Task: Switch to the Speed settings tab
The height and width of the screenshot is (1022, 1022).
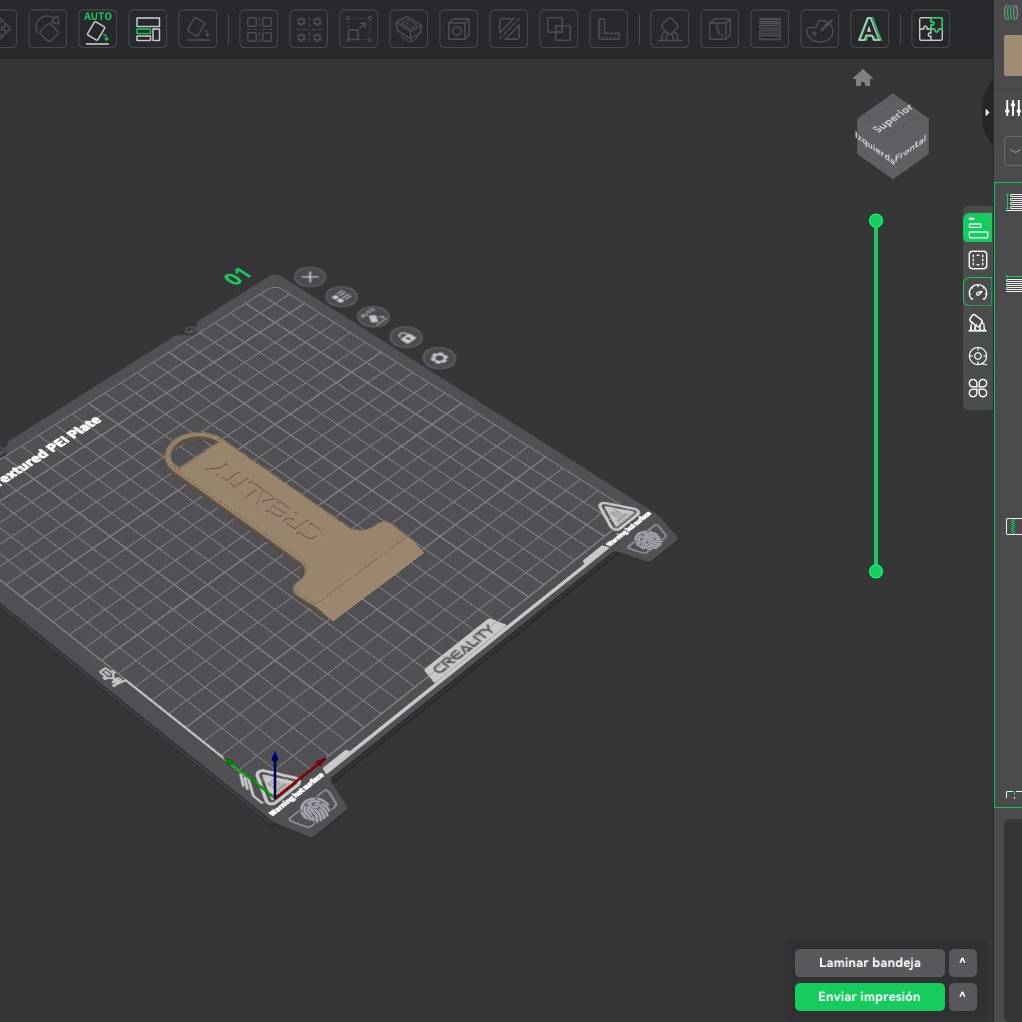Action: [x=978, y=292]
